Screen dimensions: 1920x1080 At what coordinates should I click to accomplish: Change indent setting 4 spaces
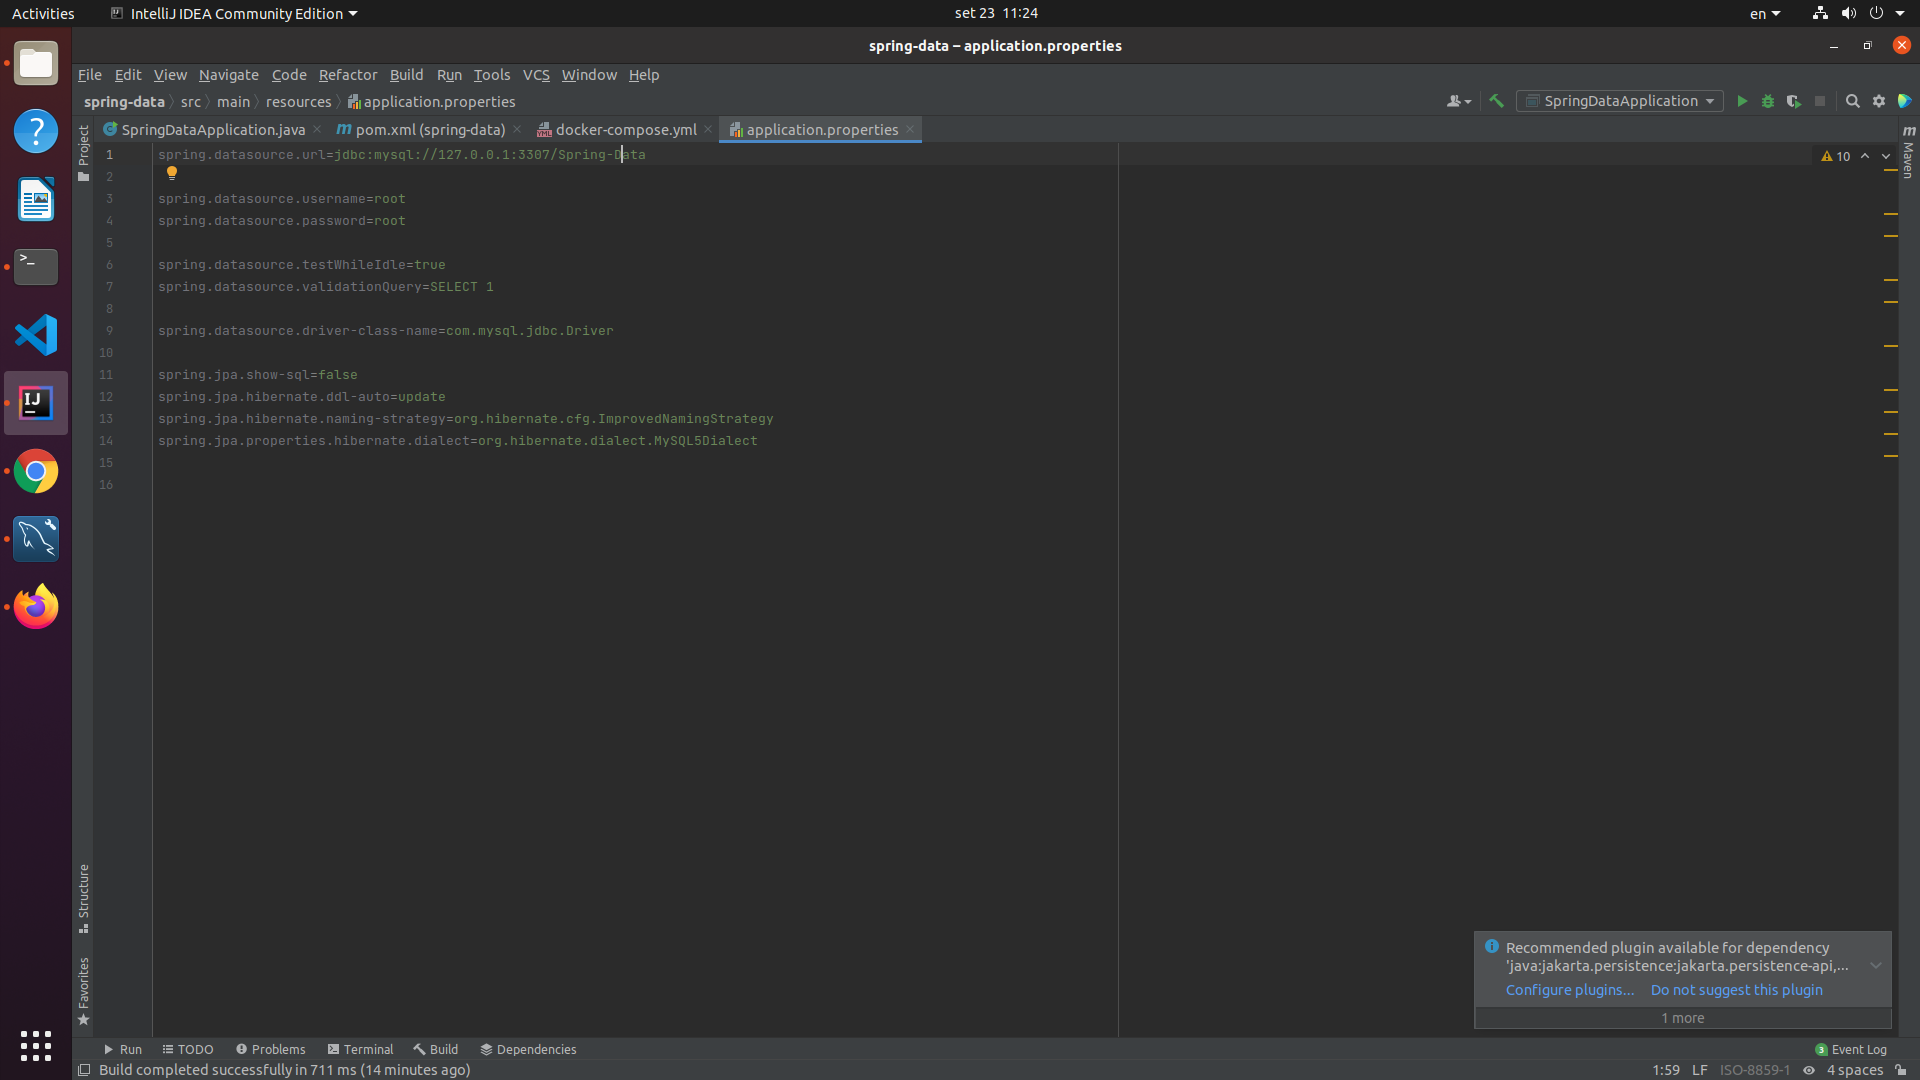point(1855,1070)
